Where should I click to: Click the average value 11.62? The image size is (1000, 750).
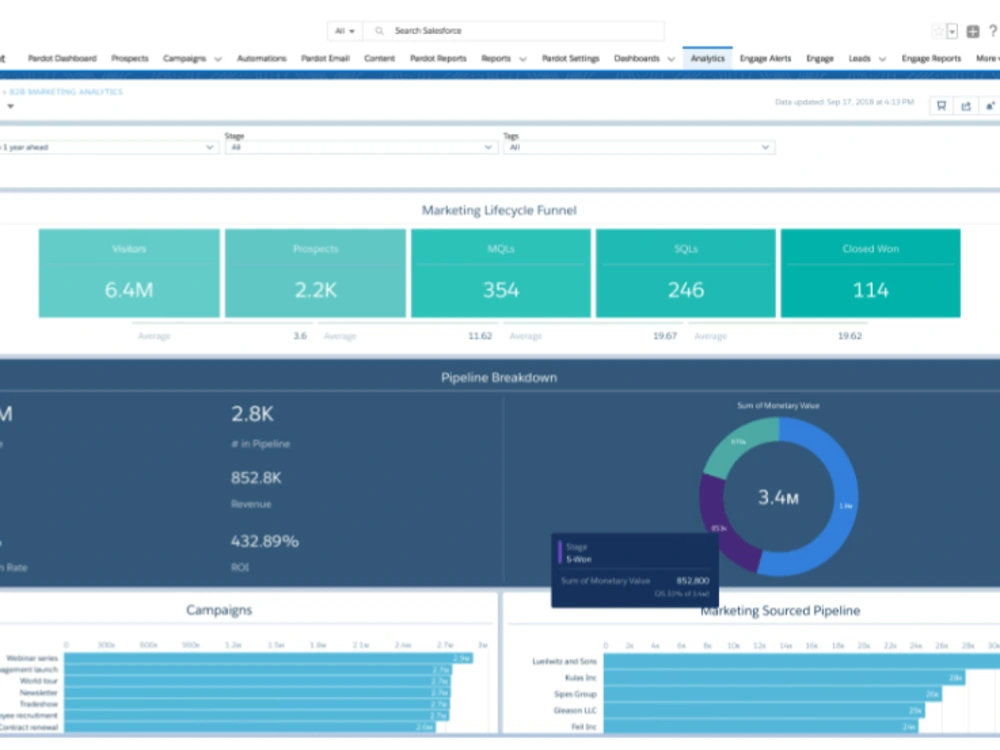[480, 336]
